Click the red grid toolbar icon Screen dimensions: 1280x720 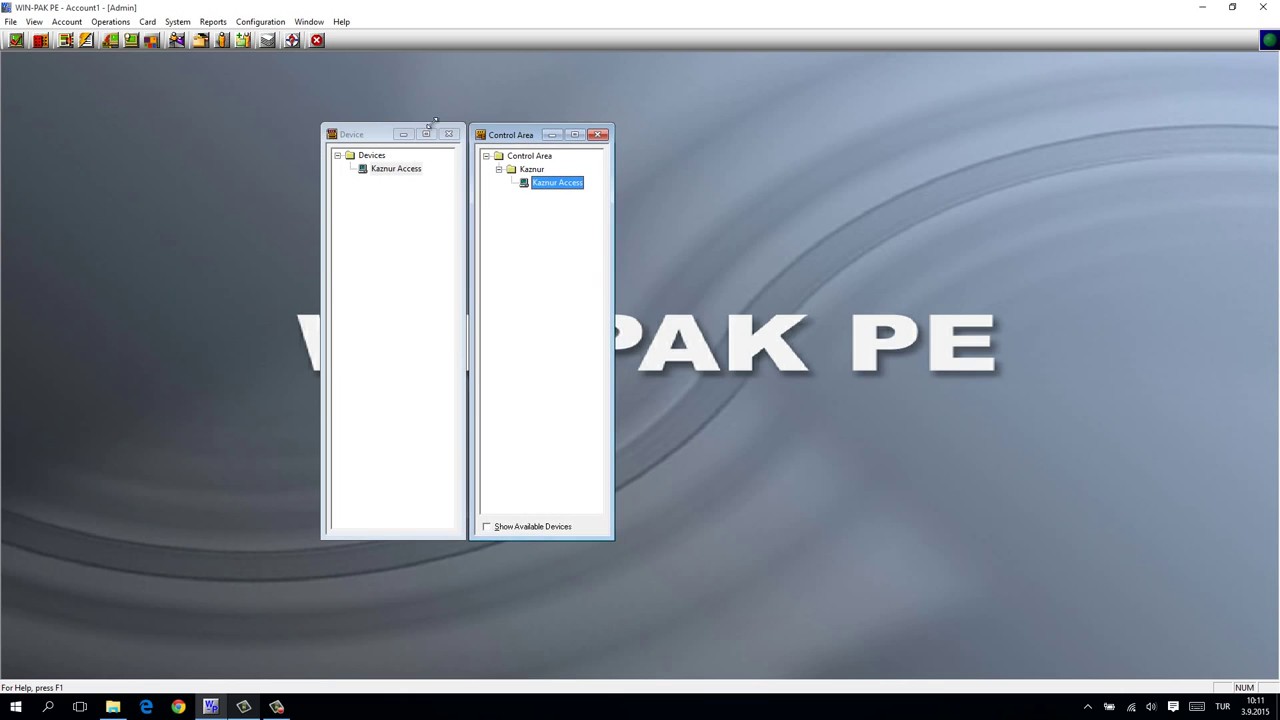click(x=41, y=40)
